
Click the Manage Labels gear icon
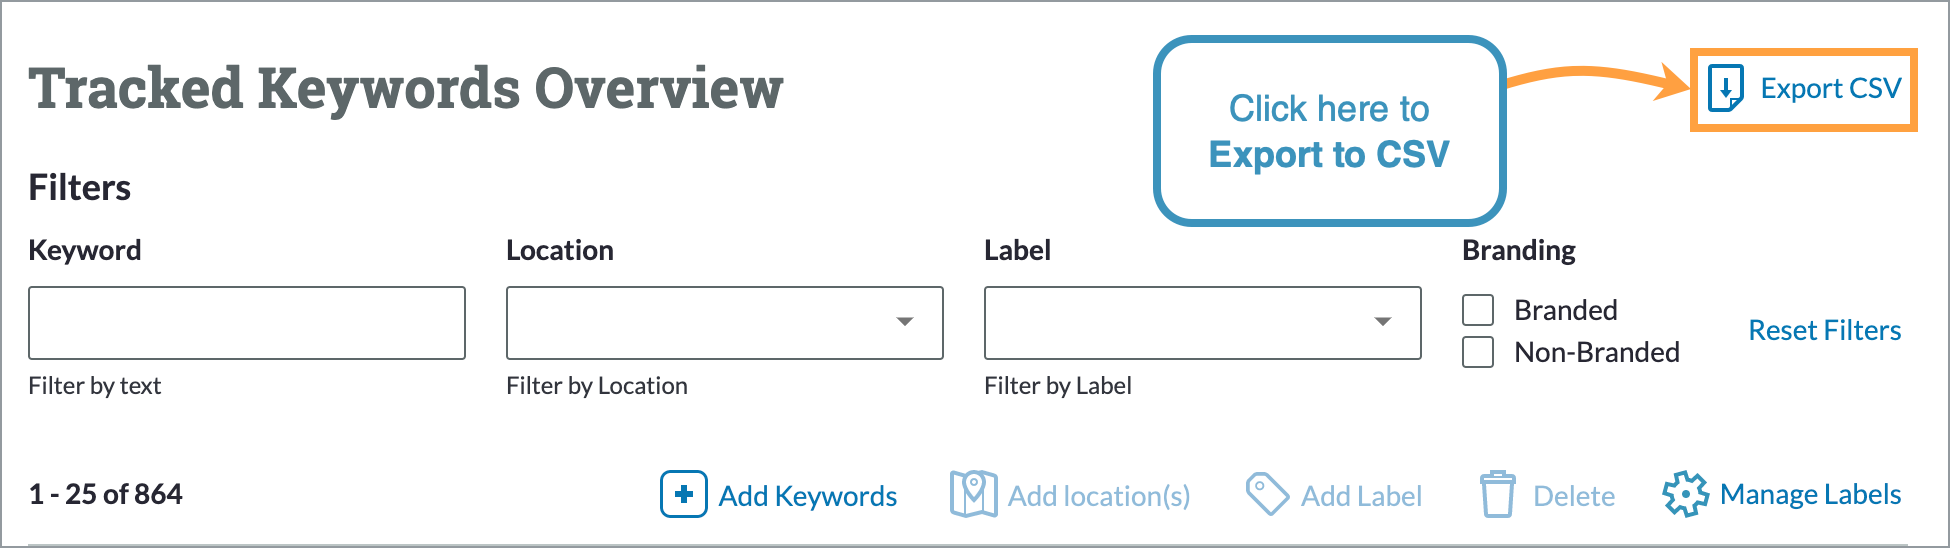(1685, 494)
